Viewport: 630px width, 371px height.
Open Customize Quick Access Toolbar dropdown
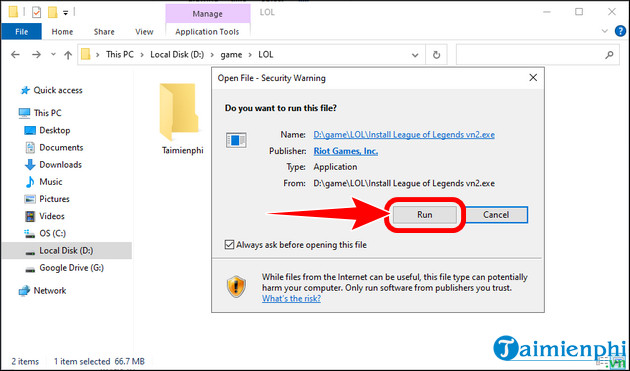65,13
